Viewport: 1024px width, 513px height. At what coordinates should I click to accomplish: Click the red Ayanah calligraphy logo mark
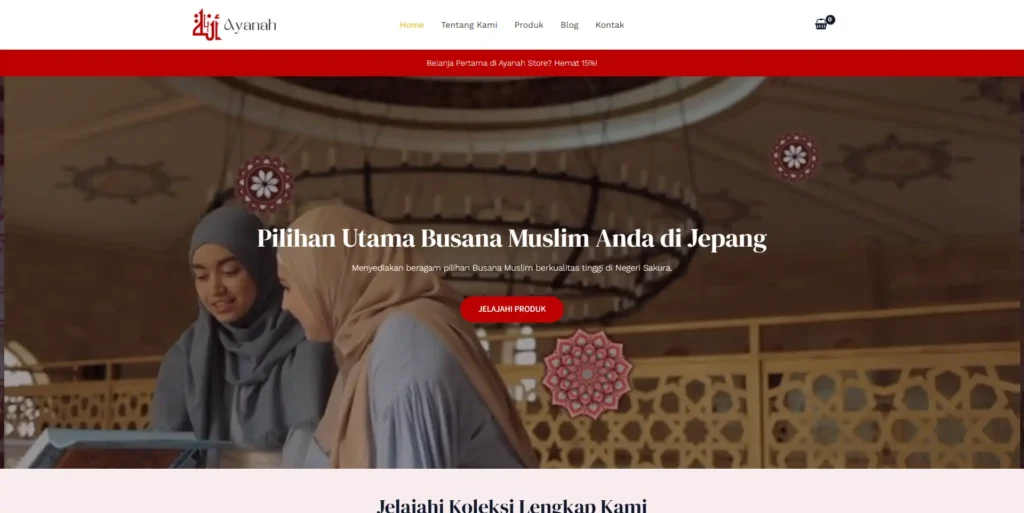tap(206, 25)
